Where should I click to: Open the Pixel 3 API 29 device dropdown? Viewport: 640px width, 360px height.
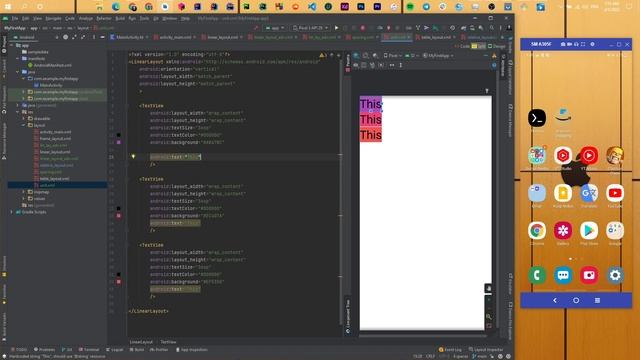click(310, 28)
